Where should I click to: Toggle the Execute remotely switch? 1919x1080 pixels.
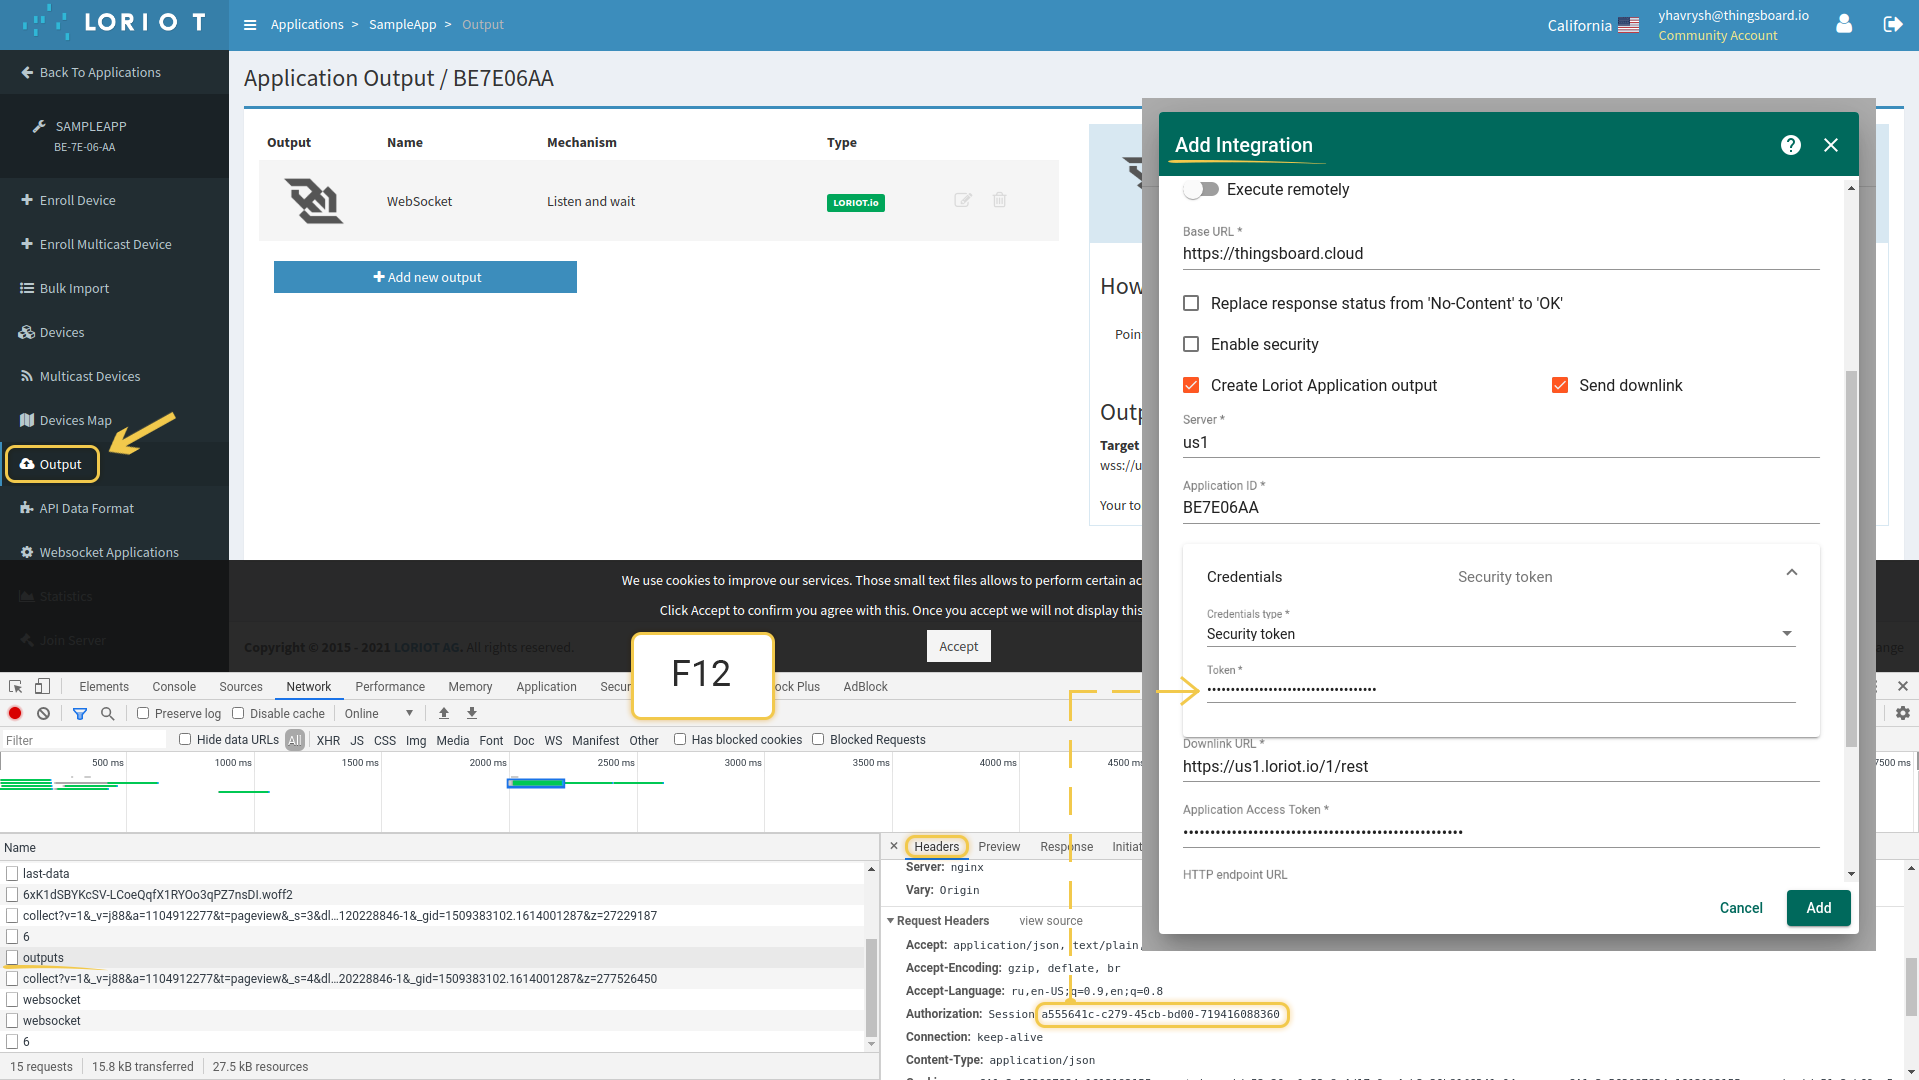(1201, 189)
